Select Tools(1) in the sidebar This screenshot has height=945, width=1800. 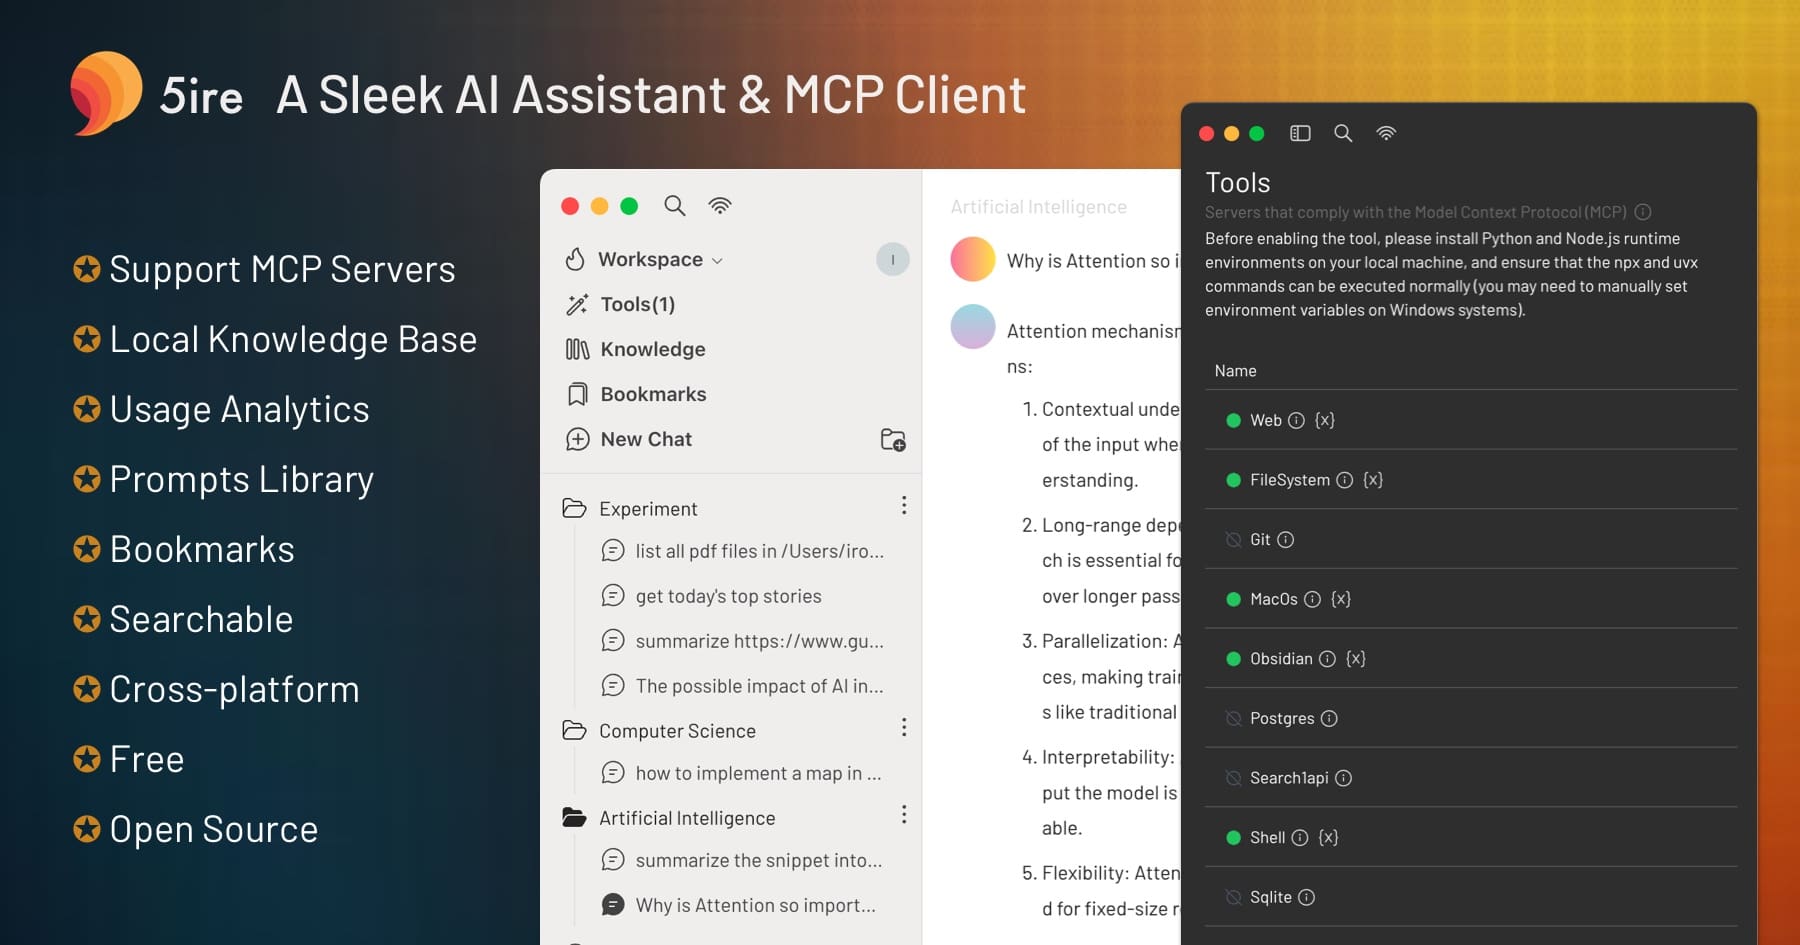(x=636, y=303)
